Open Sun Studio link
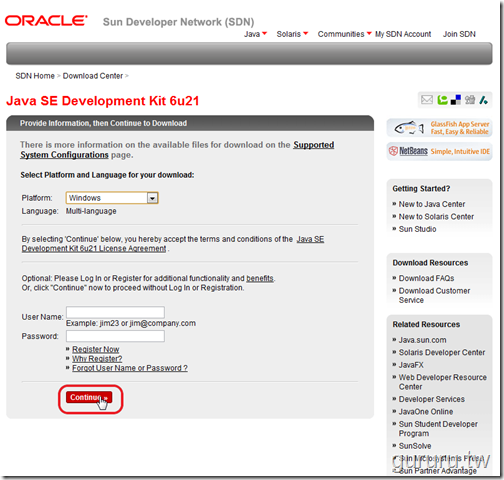Image resolution: width=504 pixels, height=480 pixels. (x=418, y=229)
